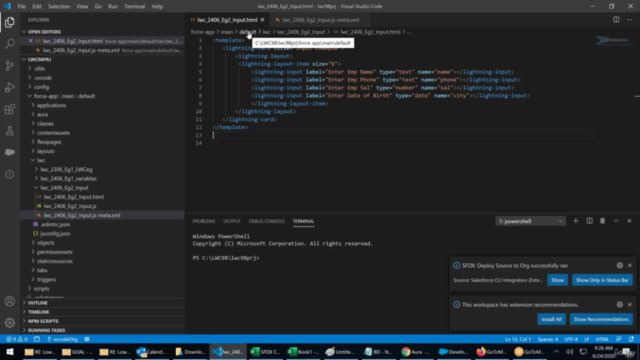Click the lwc breadcrumb segment in editor
Image resolution: width=640 pixels, height=360 pixels.
pos(266,32)
